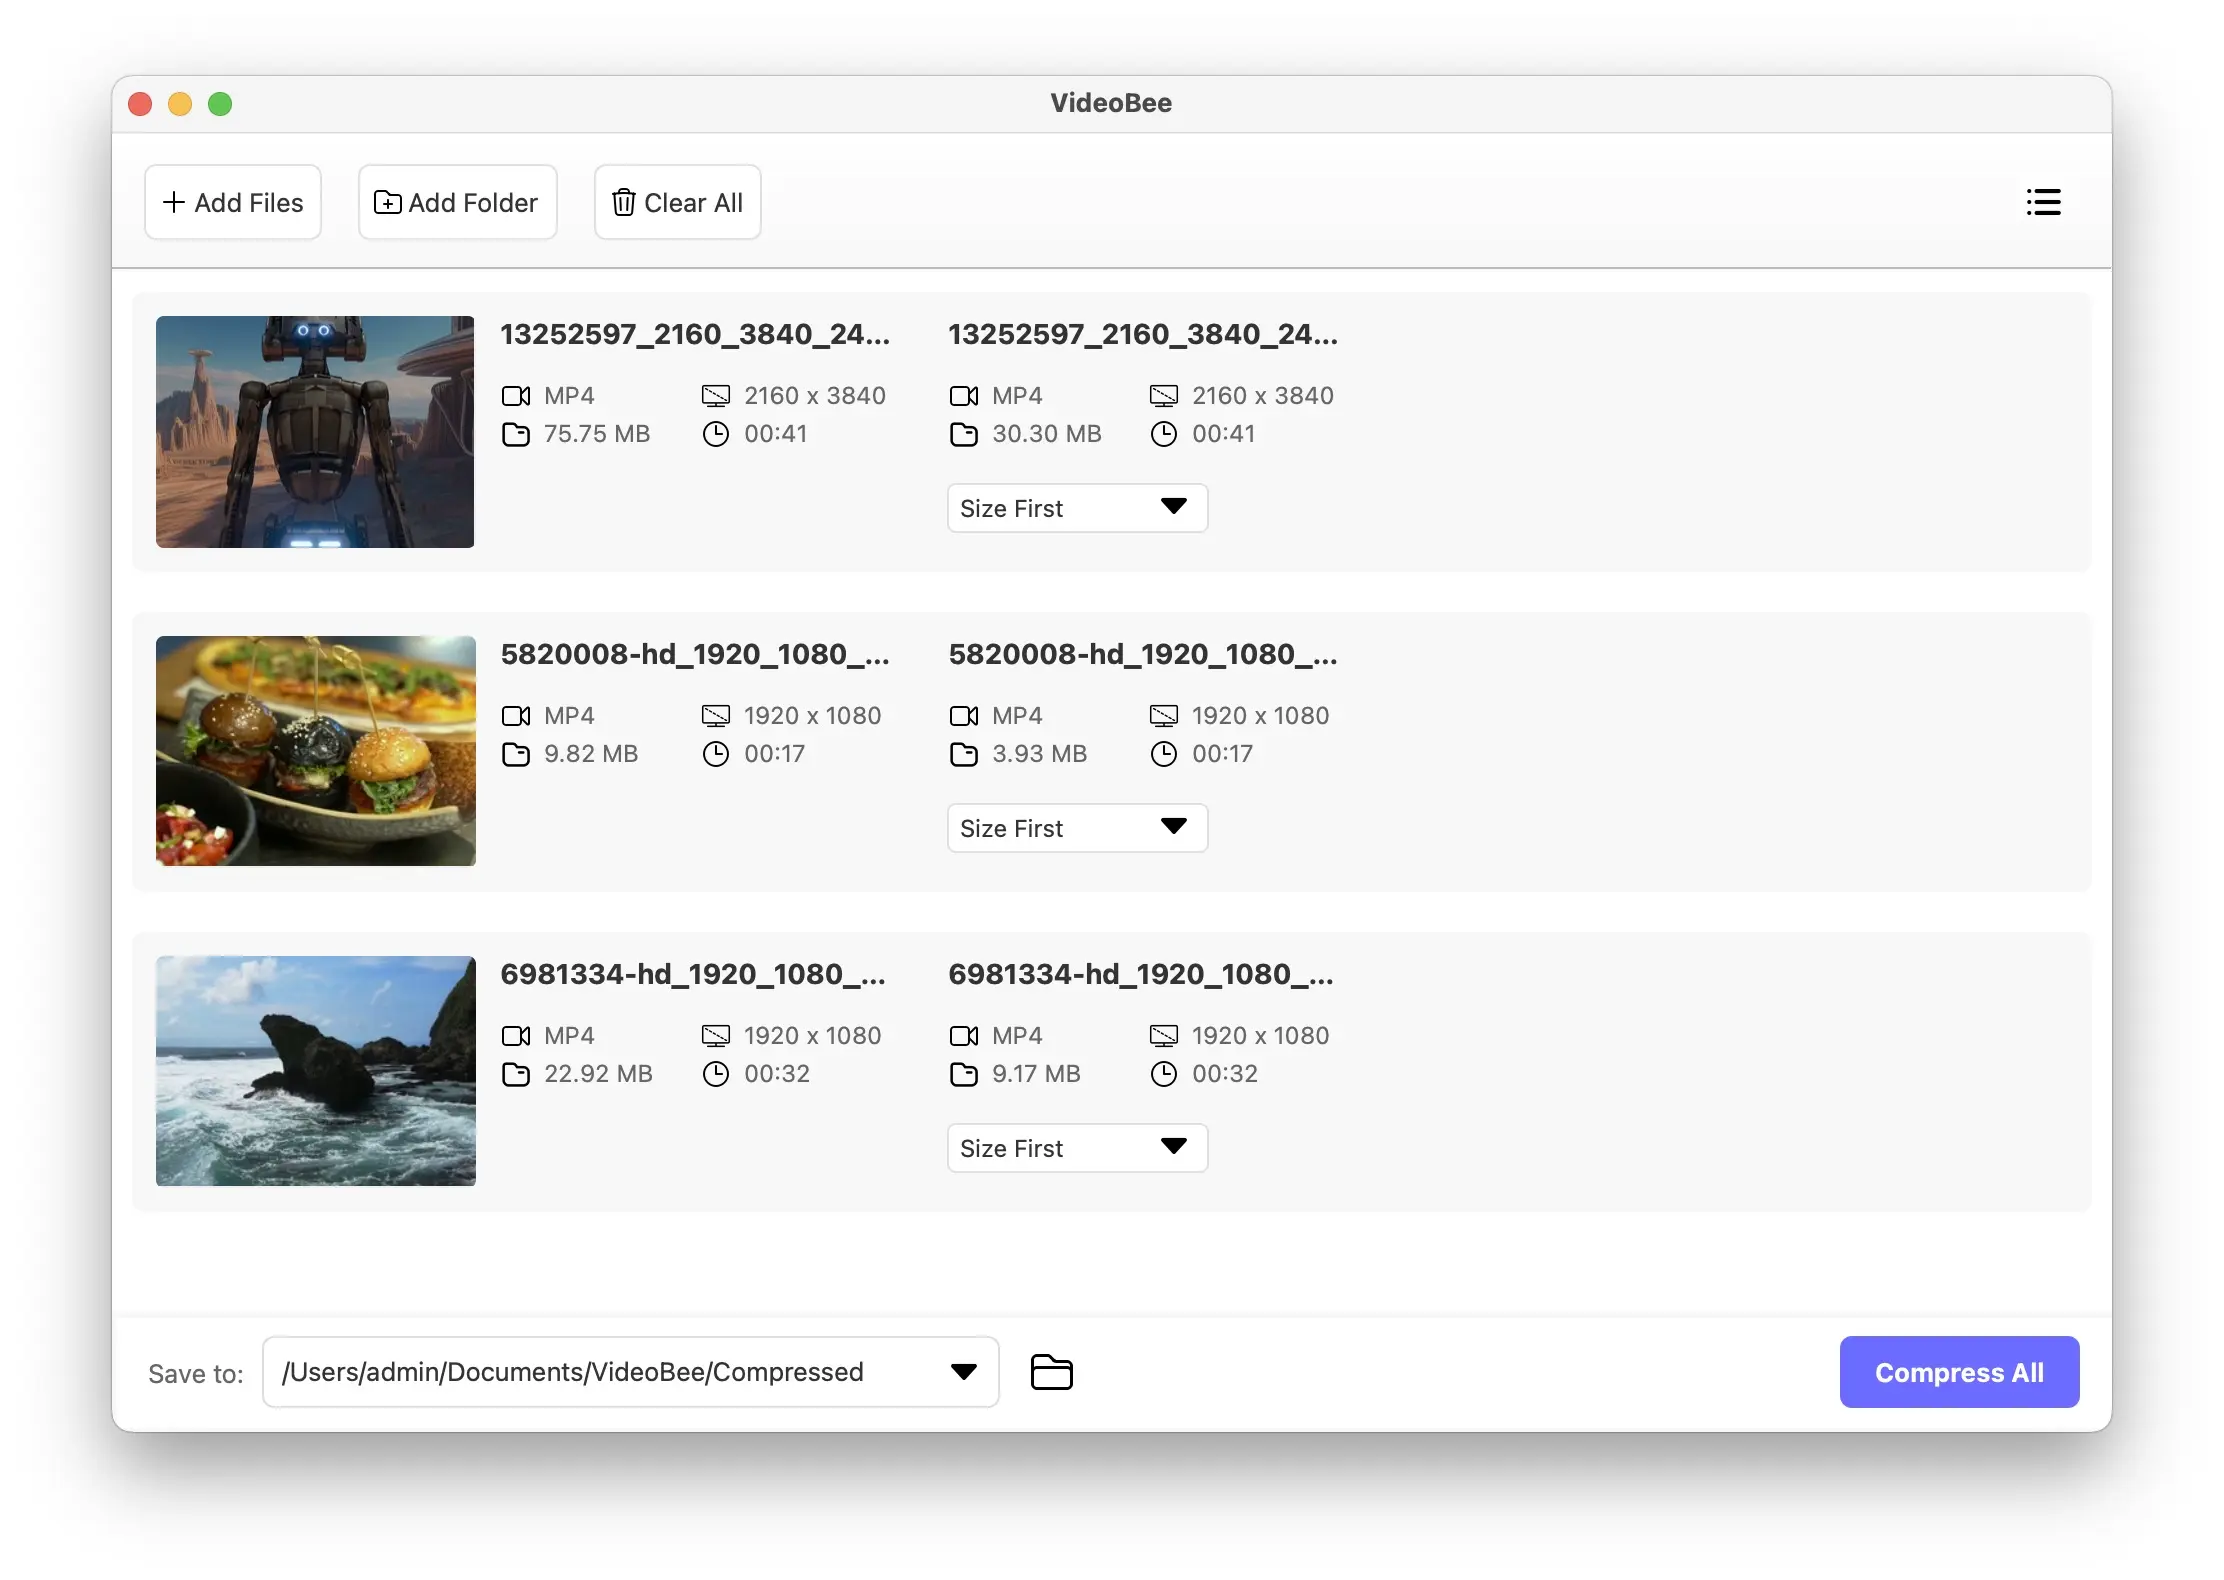2224x1580 pixels.
Task: Click the trash icon in Clear All
Action: click(x=623, y=203)
